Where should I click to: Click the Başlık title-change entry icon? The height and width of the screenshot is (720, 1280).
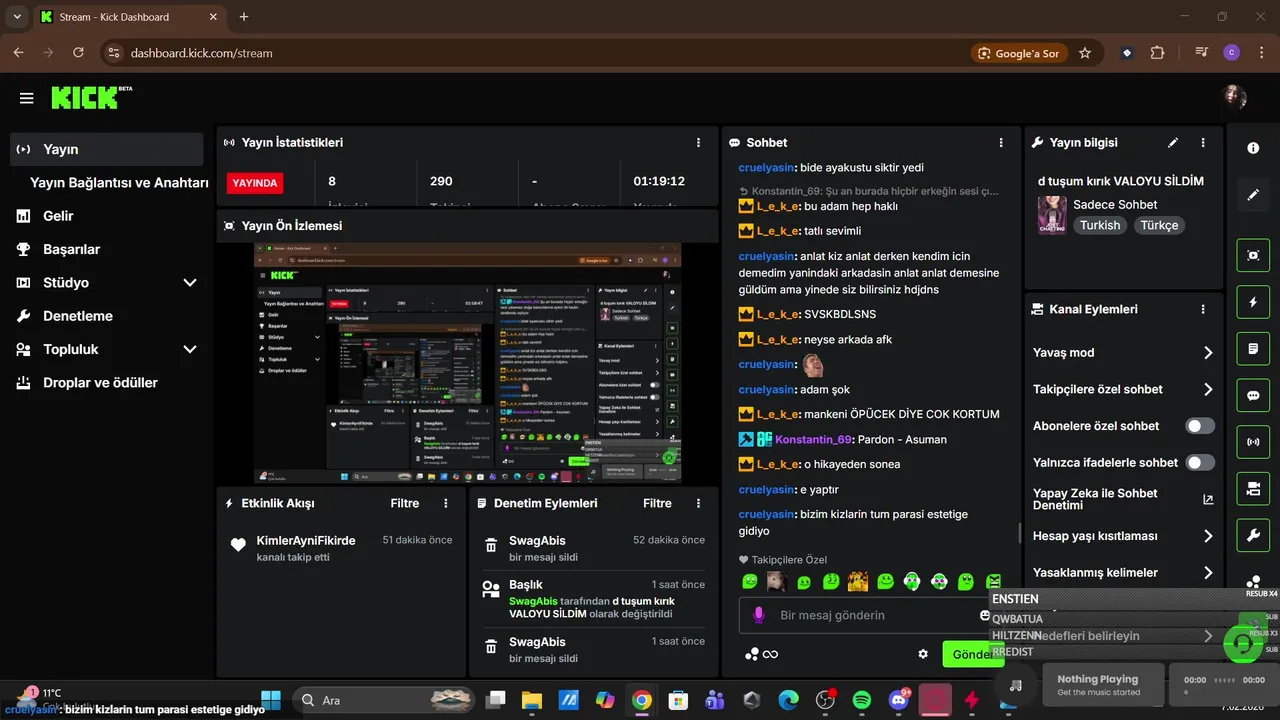491,590
